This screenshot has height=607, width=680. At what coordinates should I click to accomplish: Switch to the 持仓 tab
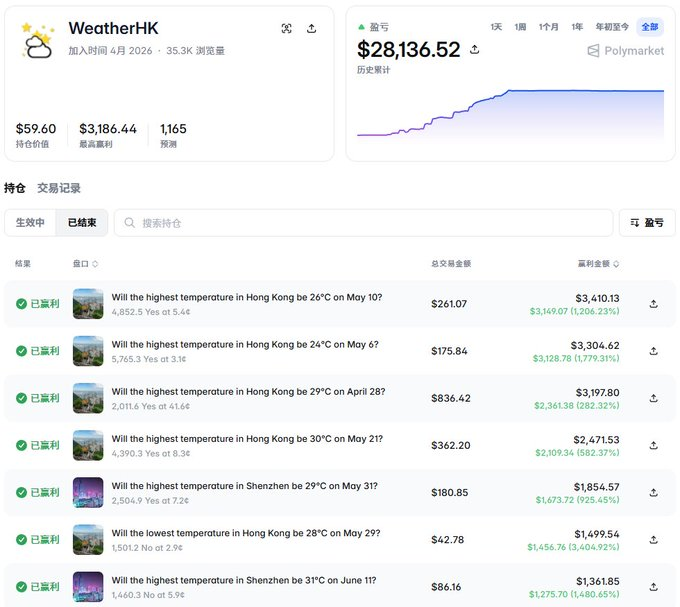[15, 188]
